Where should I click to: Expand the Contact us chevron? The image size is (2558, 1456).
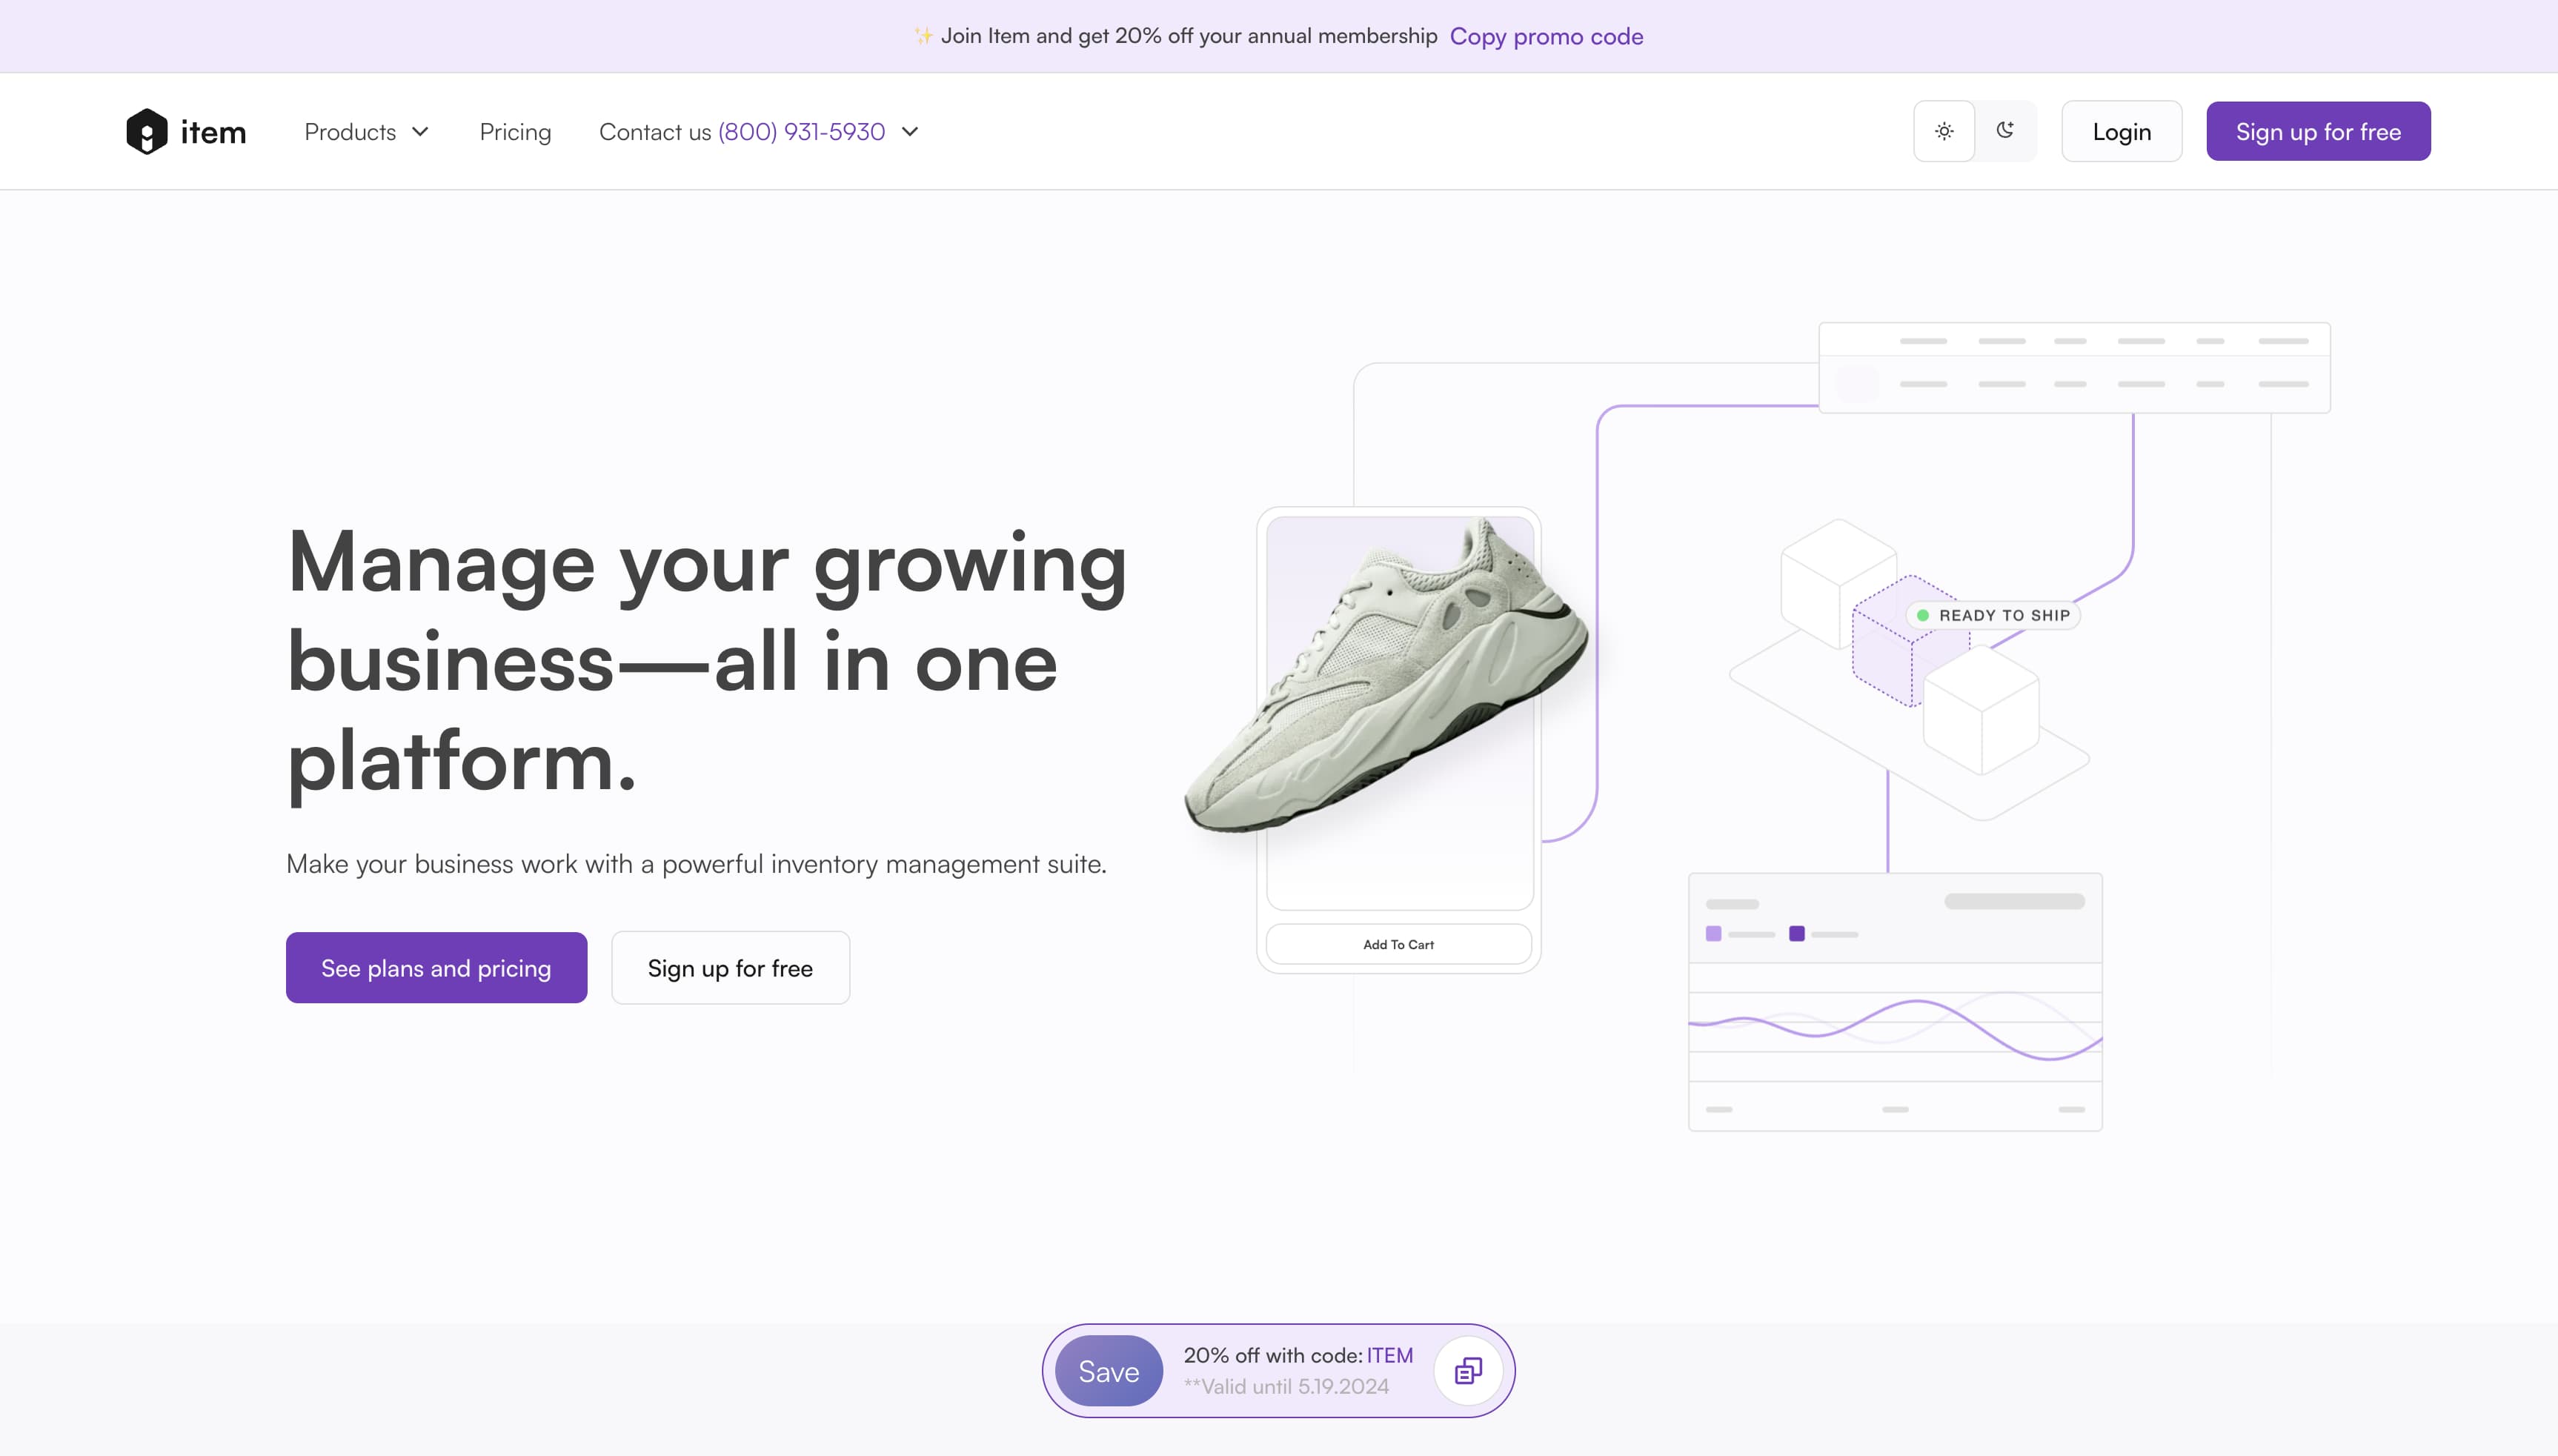[x=910, y=132]
